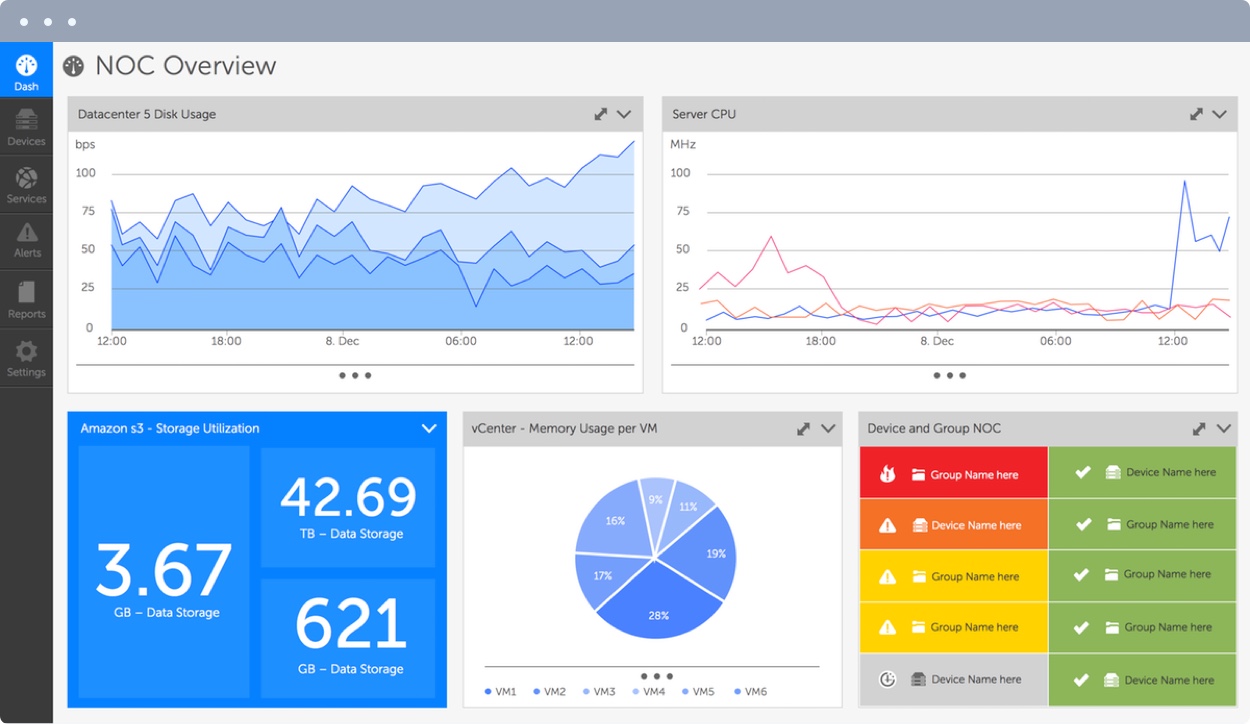The width and height of the screenshot is (1250, 724).
Task: Open the Reports sidebar section
Action: 26,298
